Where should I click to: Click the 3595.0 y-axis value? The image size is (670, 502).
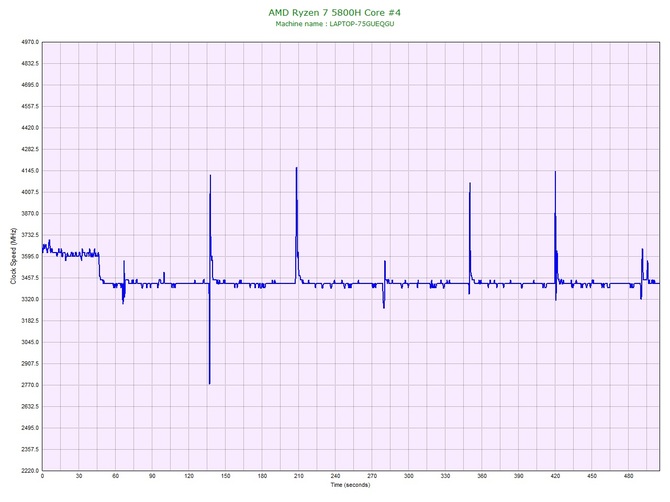(x=30, y=256)
